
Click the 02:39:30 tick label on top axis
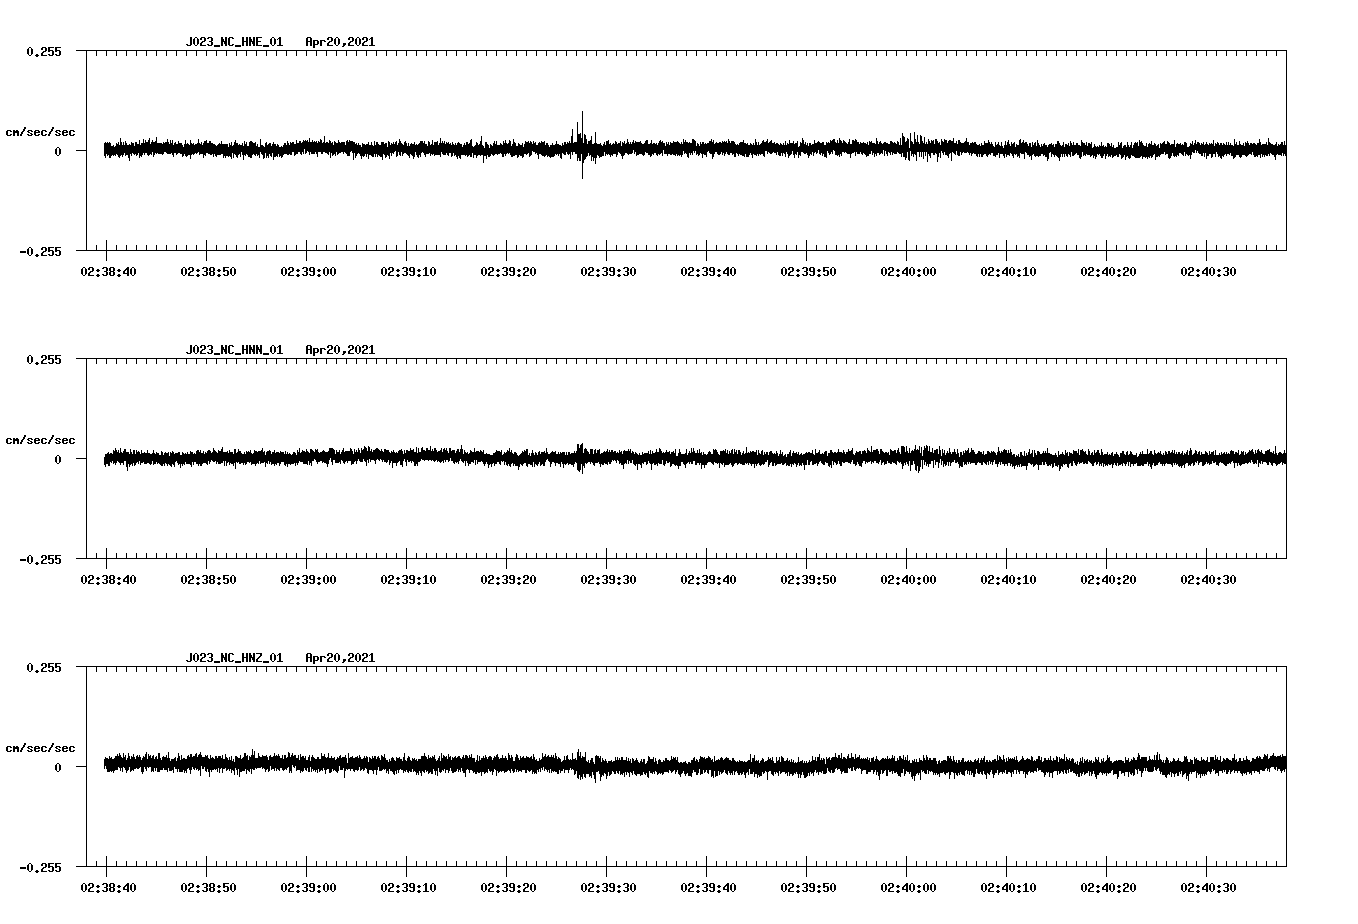[x=608, y=270]
